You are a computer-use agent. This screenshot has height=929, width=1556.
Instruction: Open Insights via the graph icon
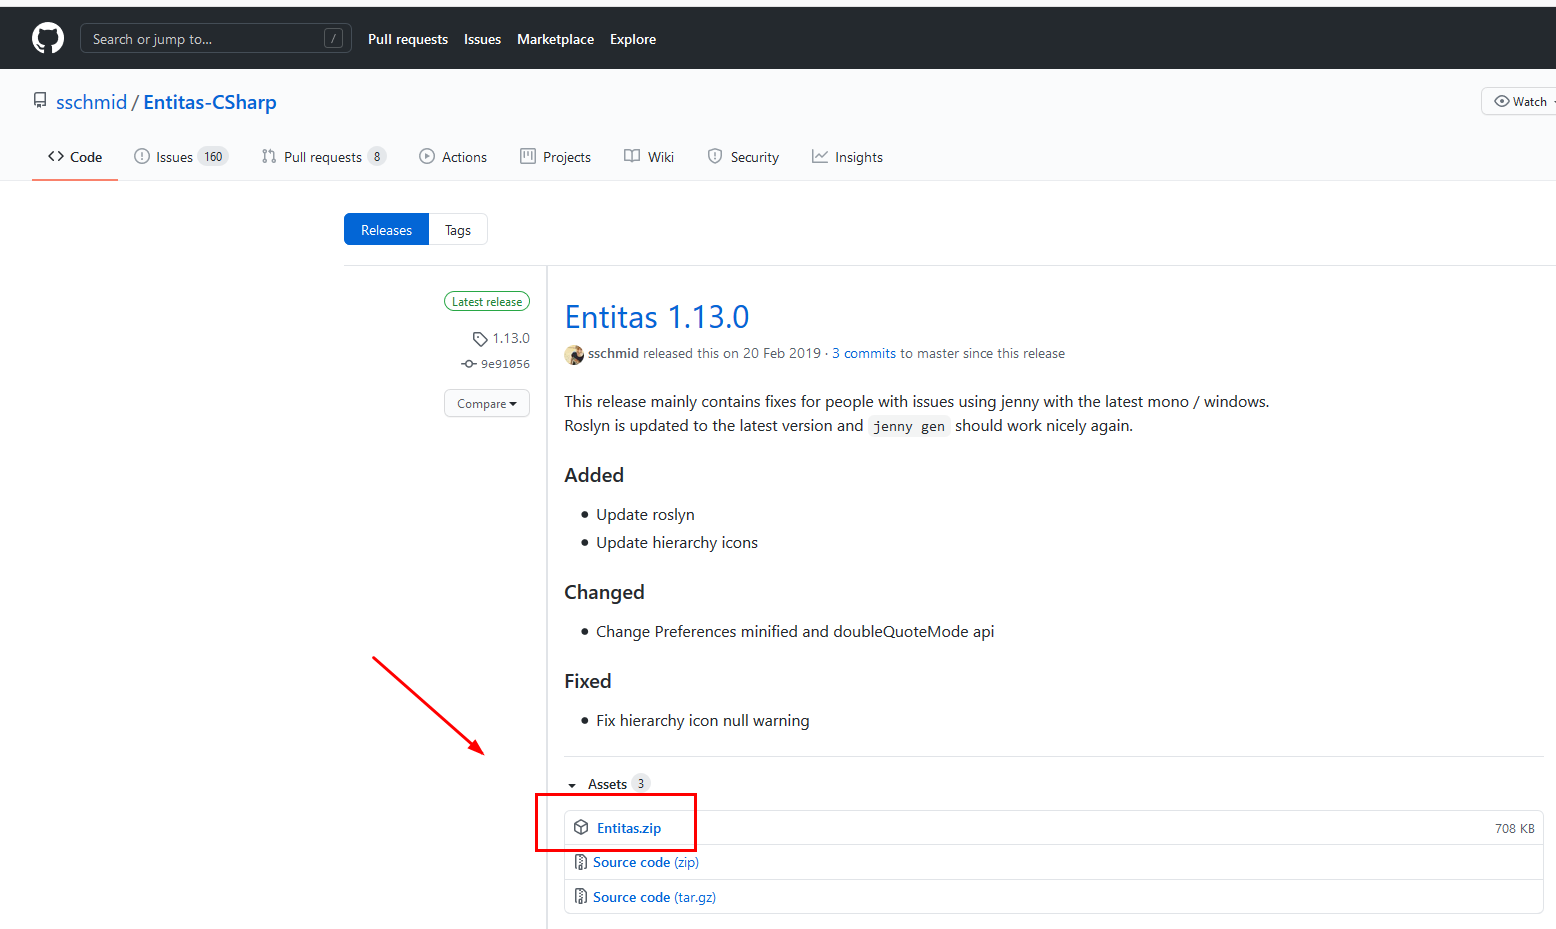[x=820, y=156]
